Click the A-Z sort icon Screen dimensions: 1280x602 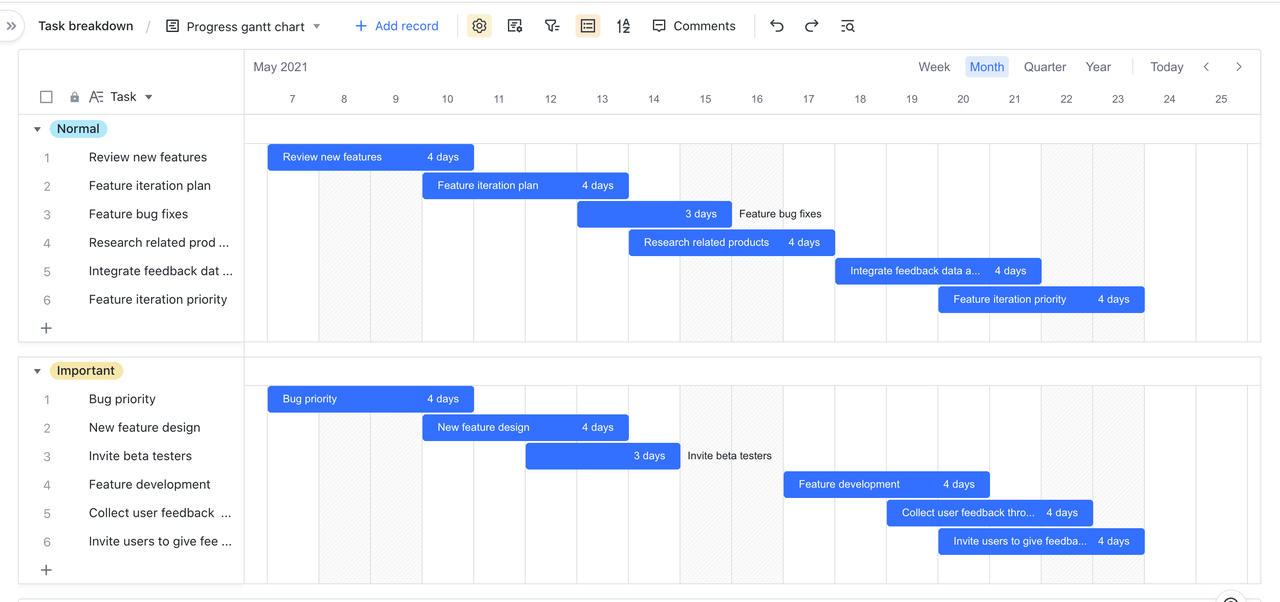[x=623, y=26]
